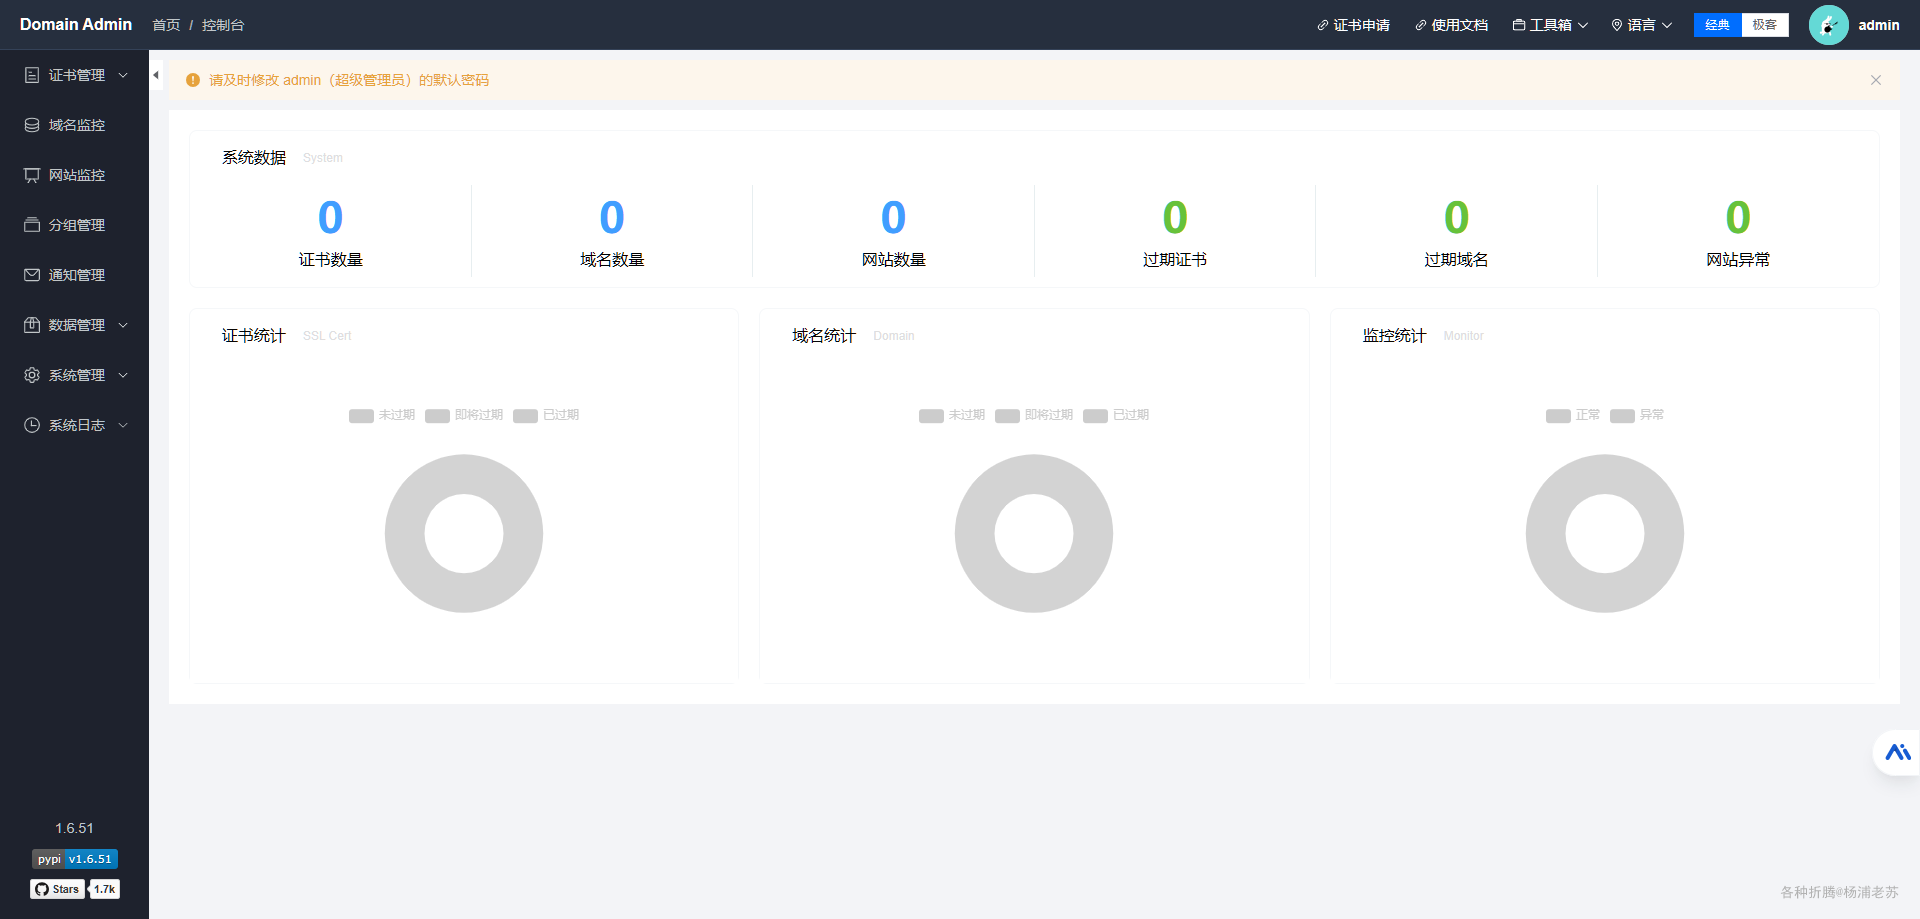Click the 域名监控 database icon in sidebar
This screenshot has width=1920, height=919.
pyautogui.click(x=32, y=125)
